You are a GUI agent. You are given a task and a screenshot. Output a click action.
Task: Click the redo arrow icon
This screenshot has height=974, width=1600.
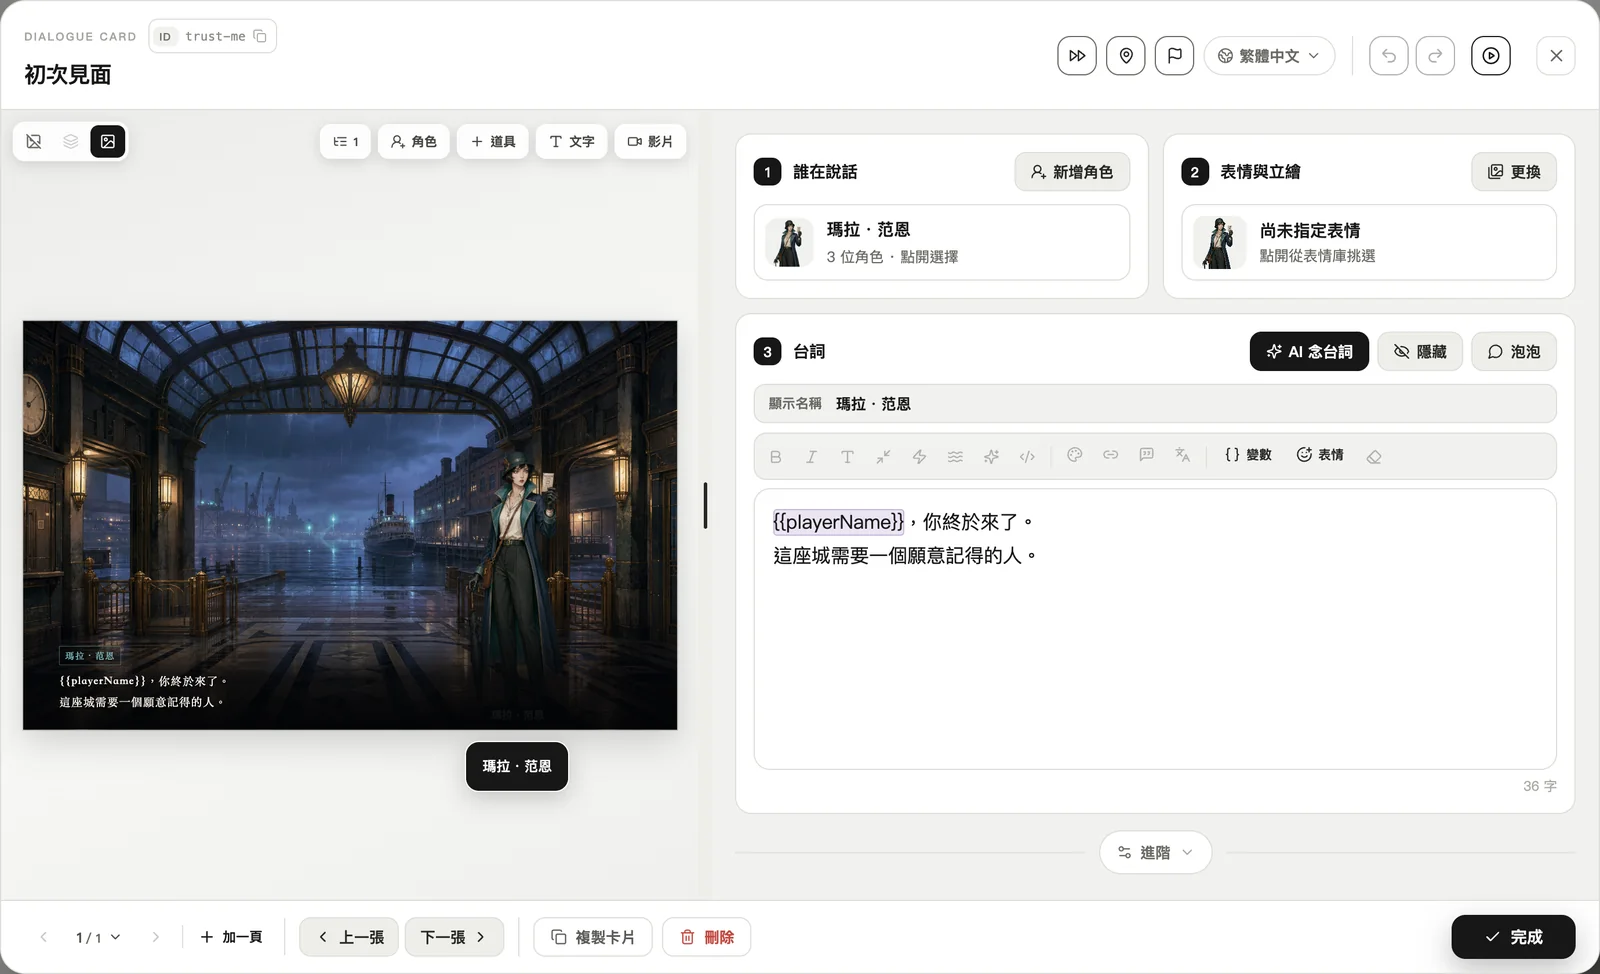[x=1435, y=56]
